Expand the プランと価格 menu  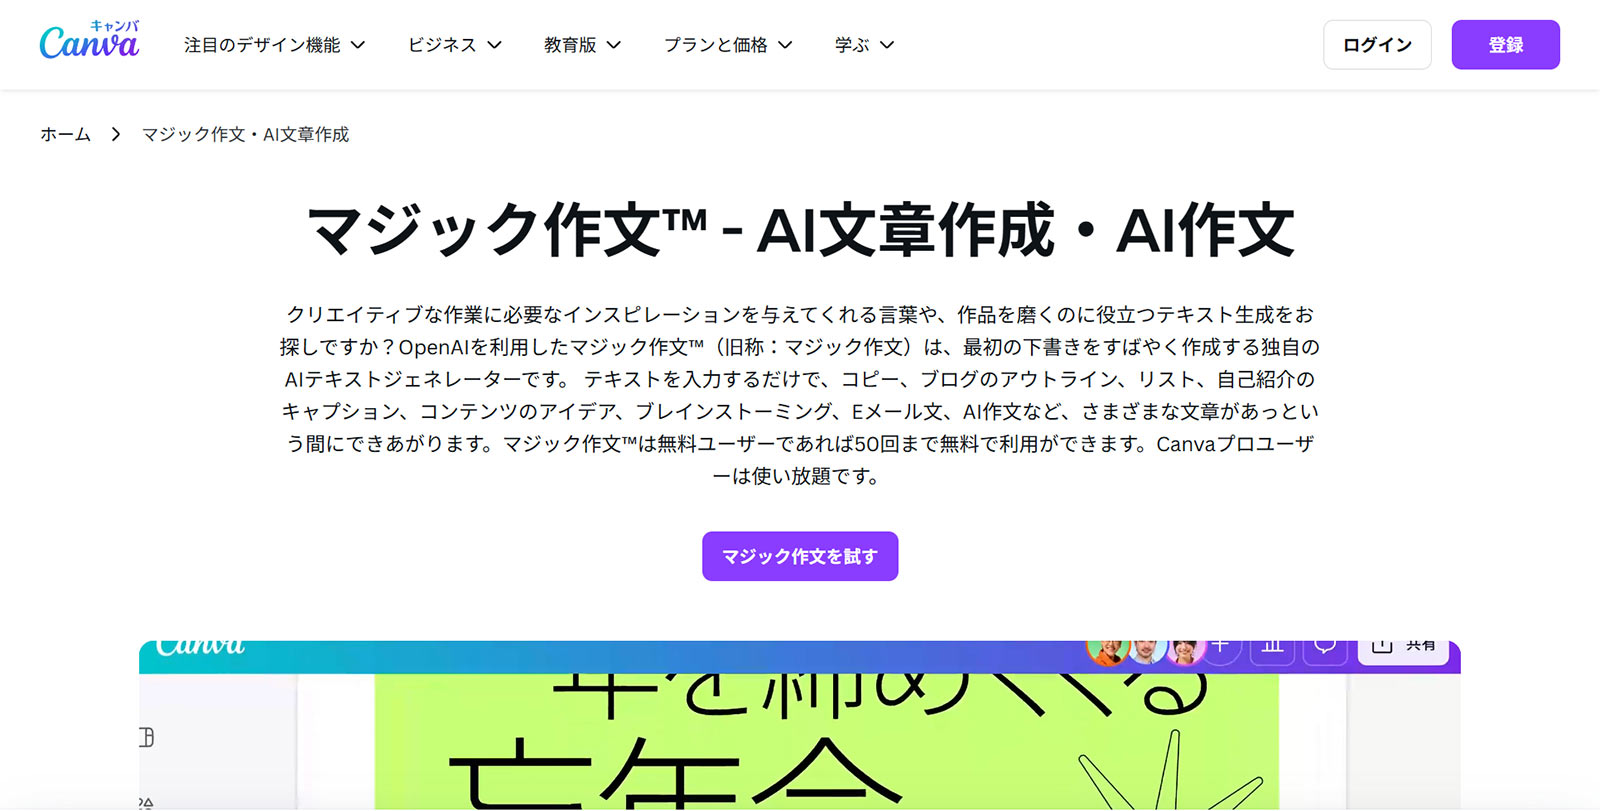click(x=728, y=45)
